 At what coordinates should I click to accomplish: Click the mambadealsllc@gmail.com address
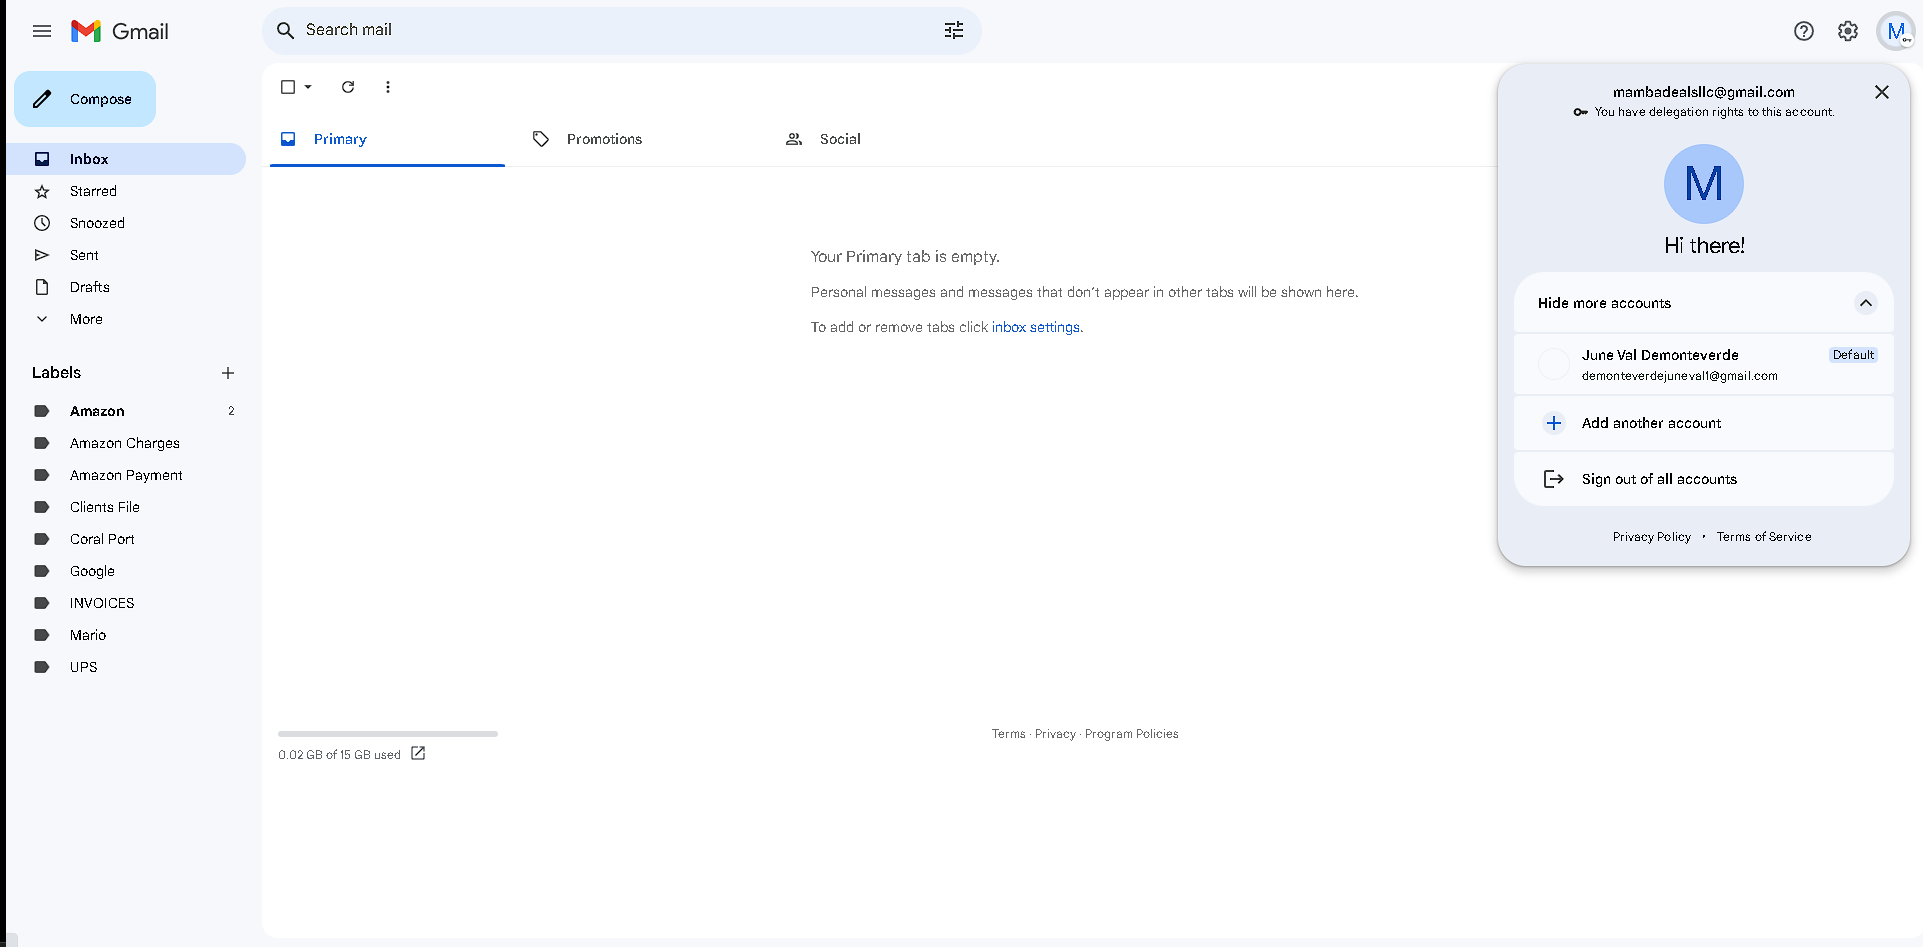1704,92
